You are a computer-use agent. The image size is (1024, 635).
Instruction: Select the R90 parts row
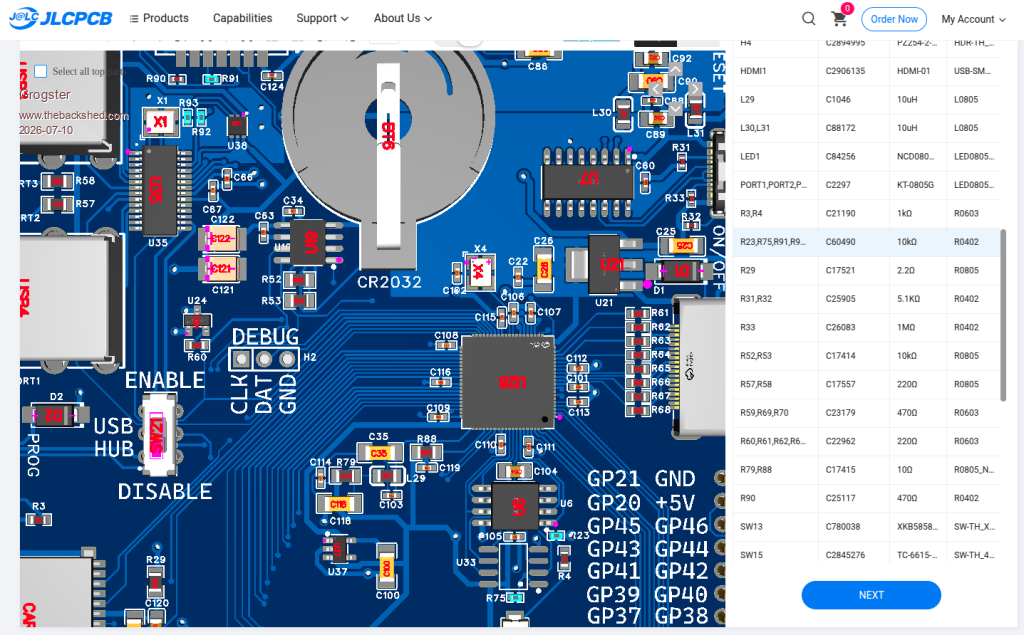pyautogui.click(x=867, y=498)
